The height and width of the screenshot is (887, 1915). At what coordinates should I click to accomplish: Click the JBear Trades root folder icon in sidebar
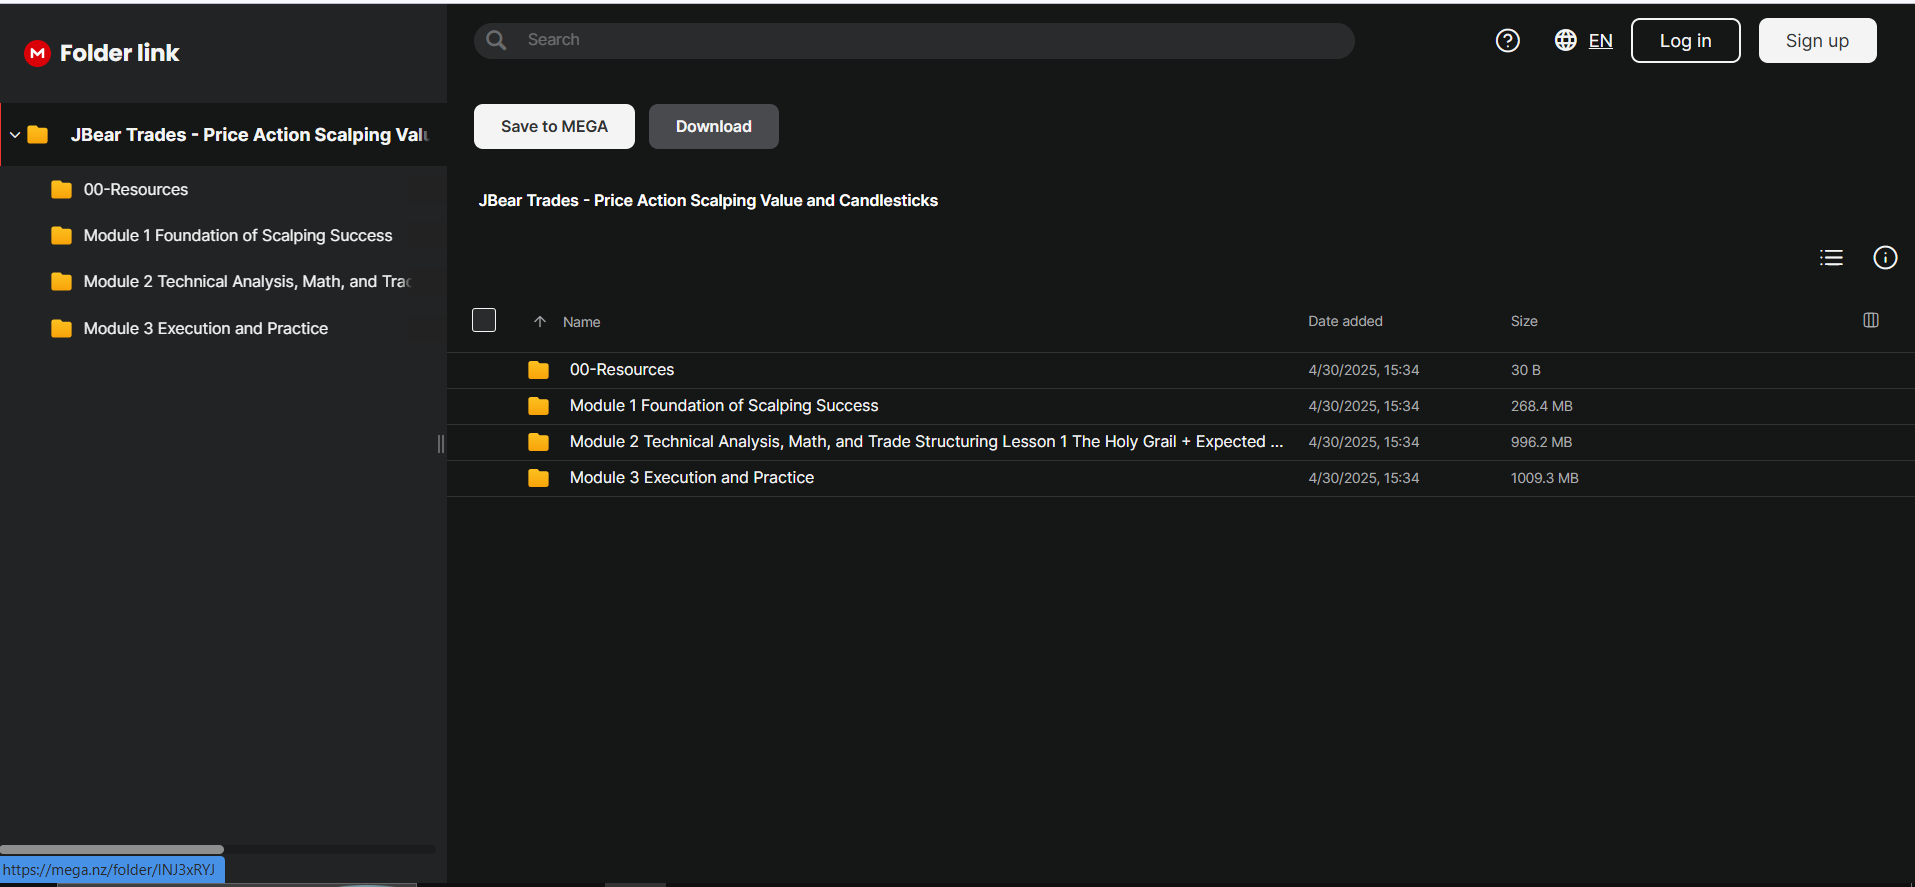38,135
